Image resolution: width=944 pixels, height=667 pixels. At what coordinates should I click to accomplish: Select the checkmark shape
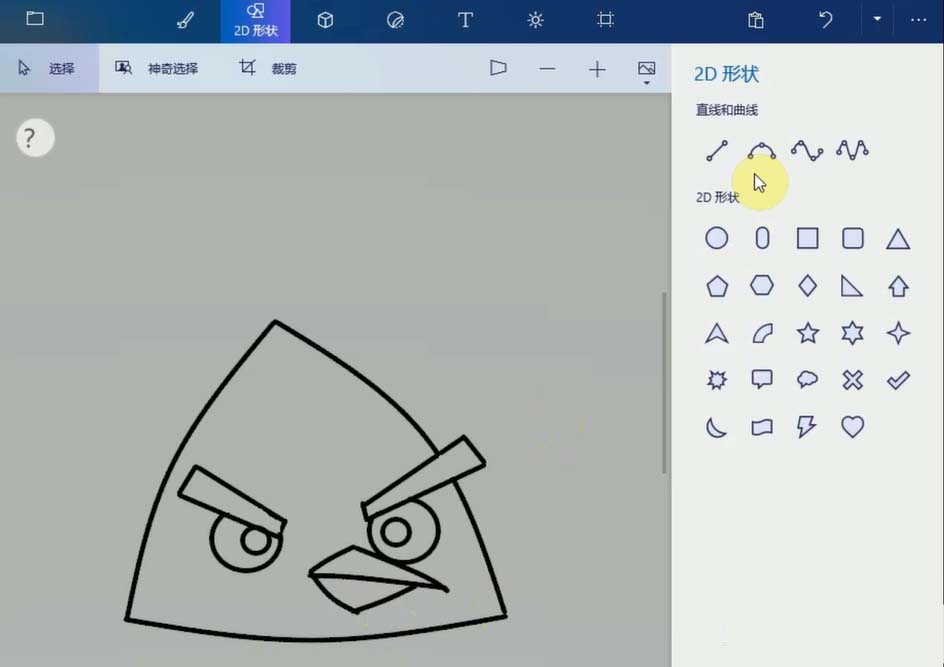coord(898,380)
